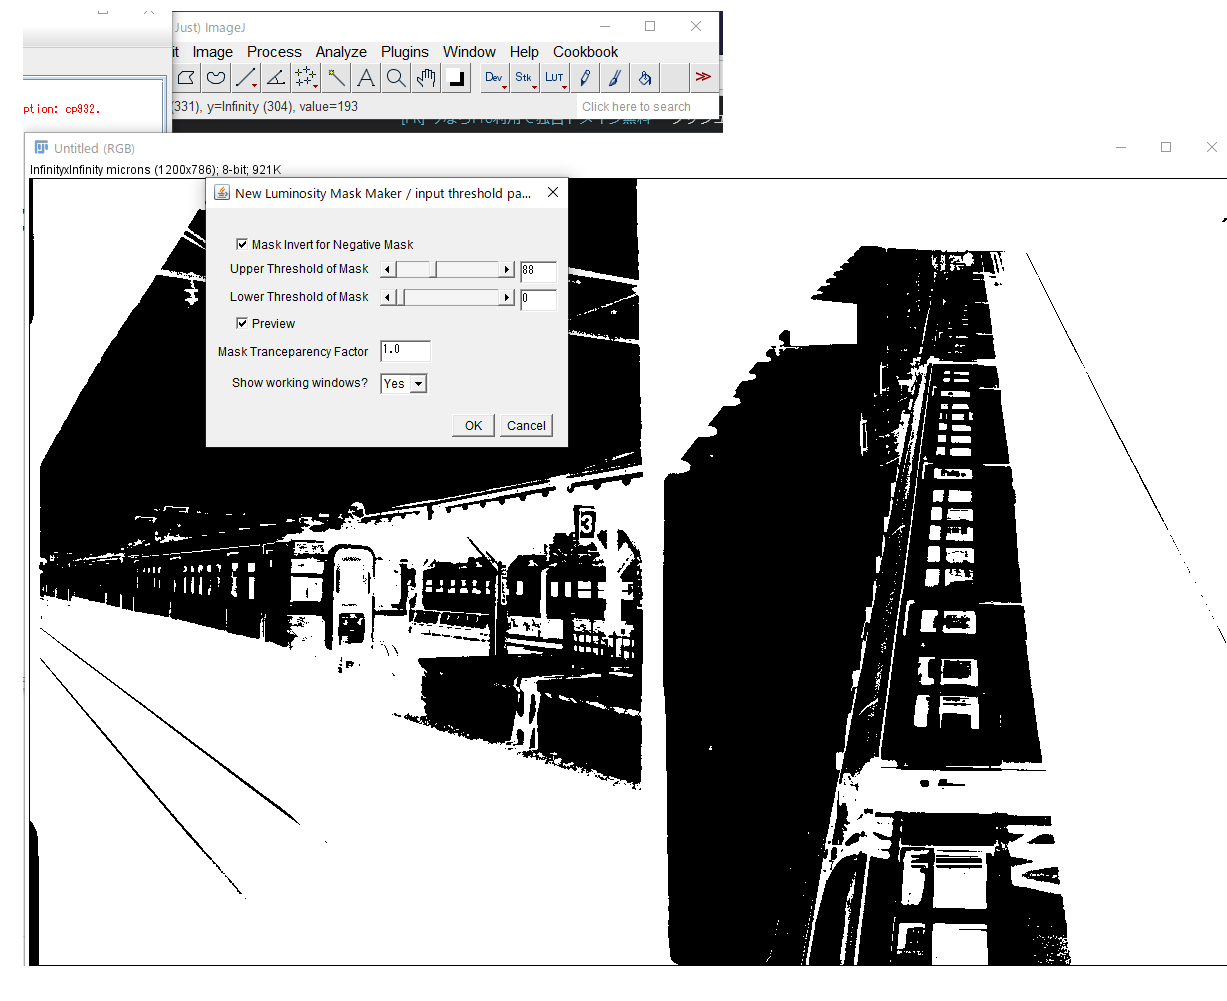The image size is (1227, 1001).
Task: Confirm the dialog with OK
Action: click(x=473, y=425)
